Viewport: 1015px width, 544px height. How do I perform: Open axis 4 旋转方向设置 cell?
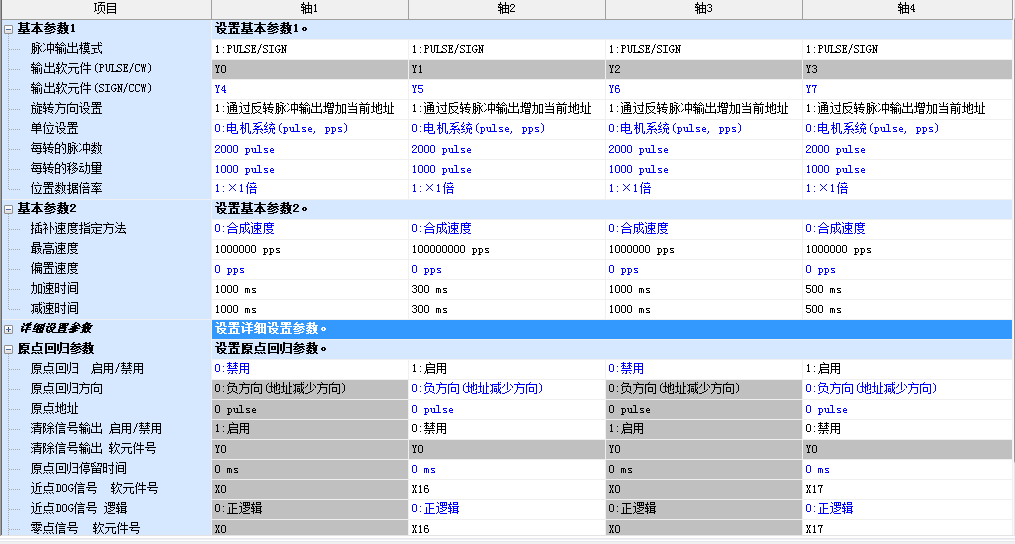[x=906, y=109]
